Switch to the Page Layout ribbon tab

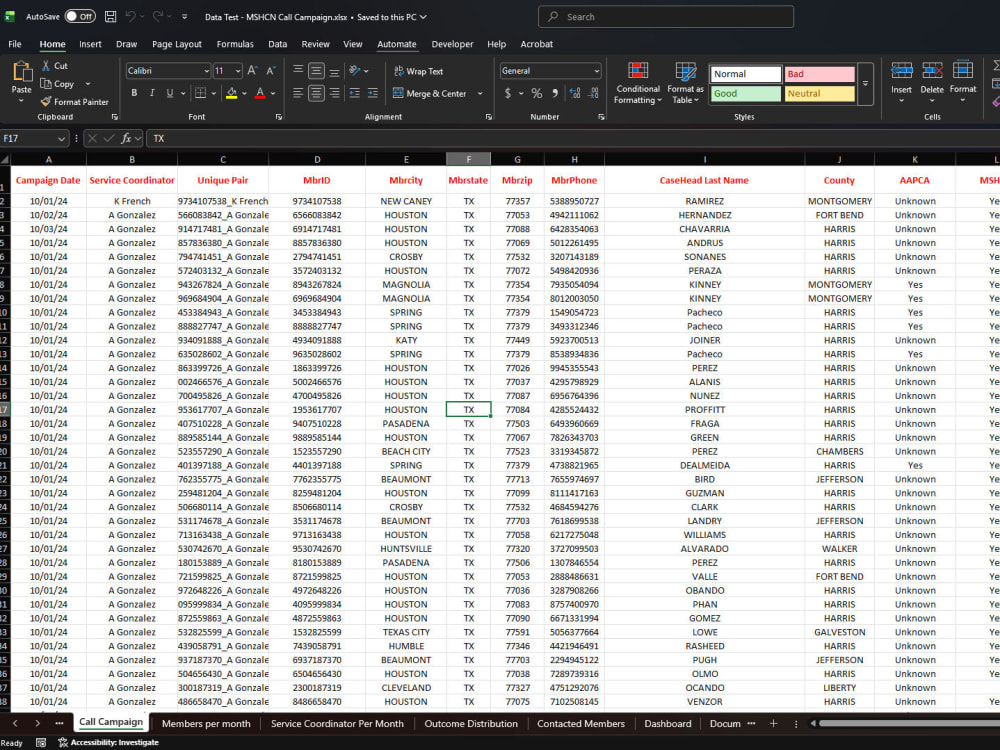pyautogui.click(x=177, y=44)
